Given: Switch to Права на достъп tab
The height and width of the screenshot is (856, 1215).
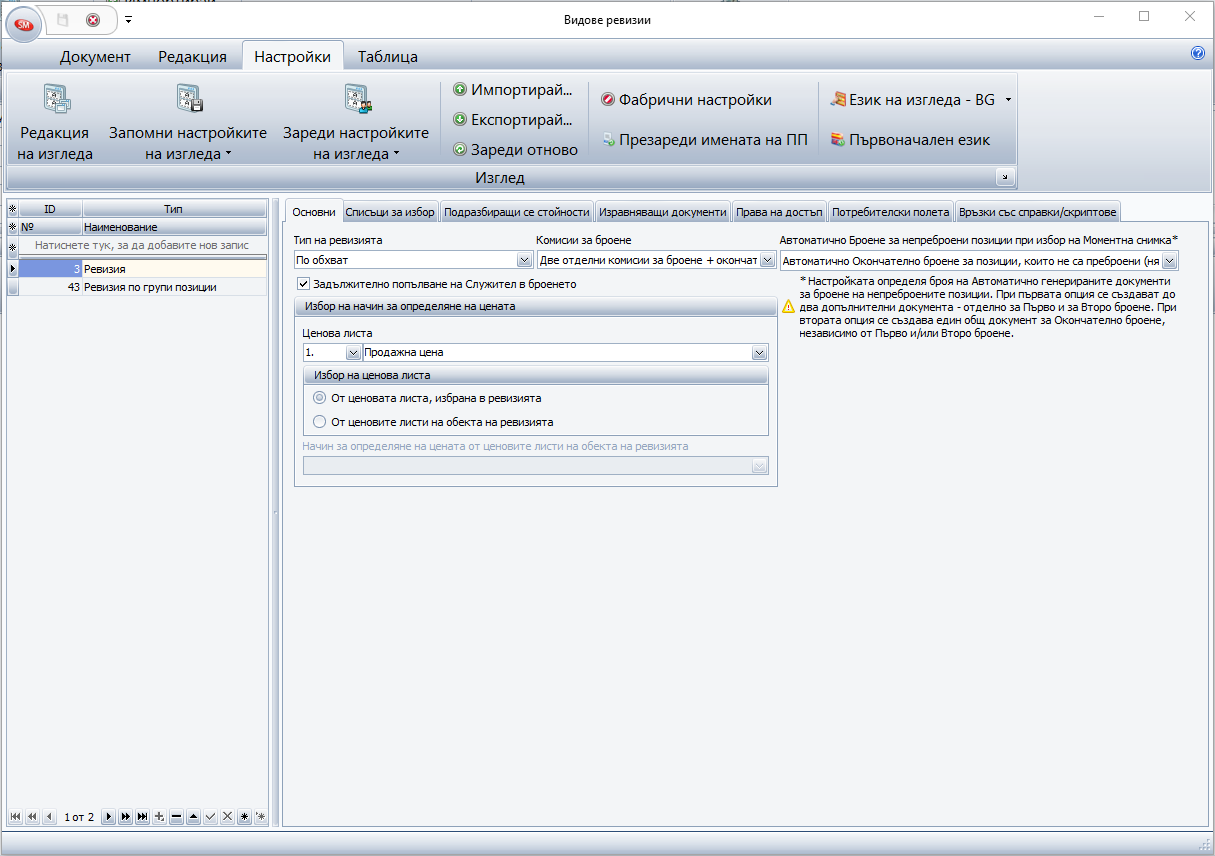Looking at the screenshot, I should tap(779, 212).
